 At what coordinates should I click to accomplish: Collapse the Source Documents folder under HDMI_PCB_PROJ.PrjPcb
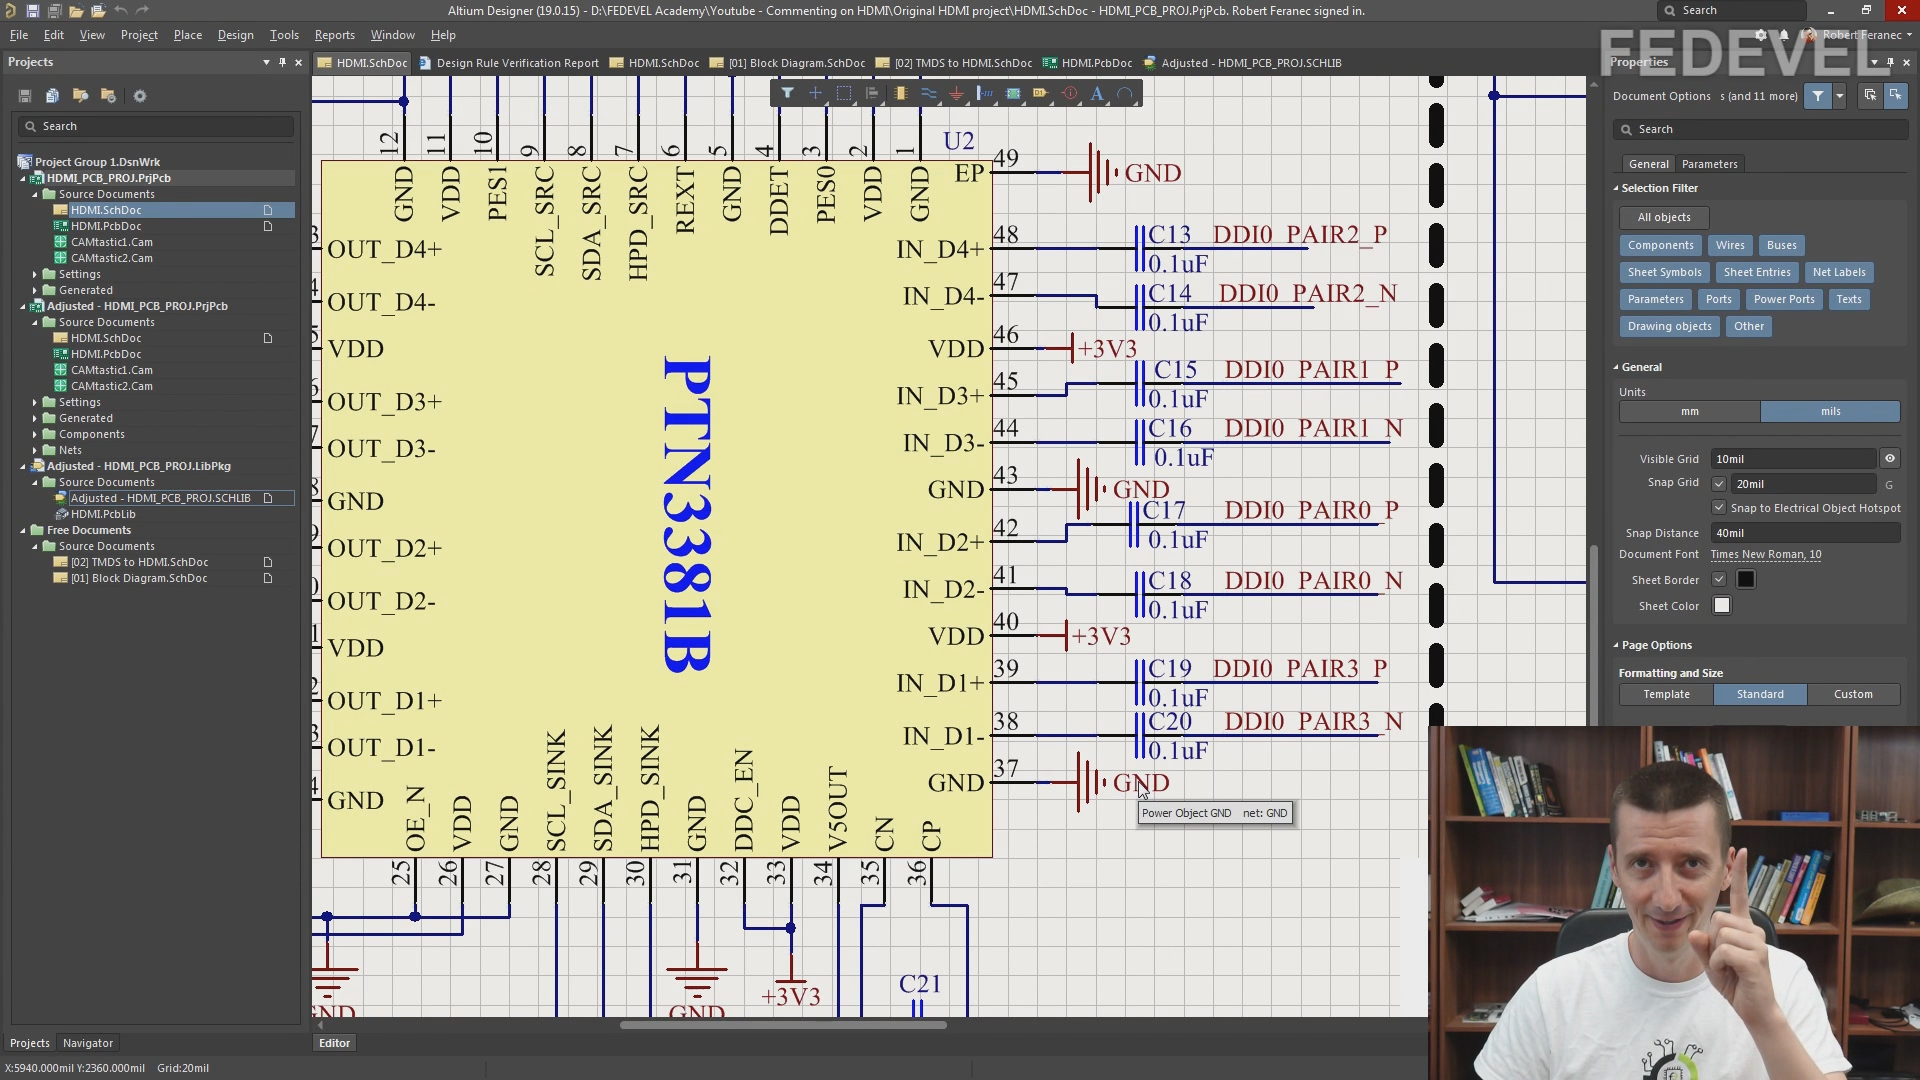coord(35,194)
